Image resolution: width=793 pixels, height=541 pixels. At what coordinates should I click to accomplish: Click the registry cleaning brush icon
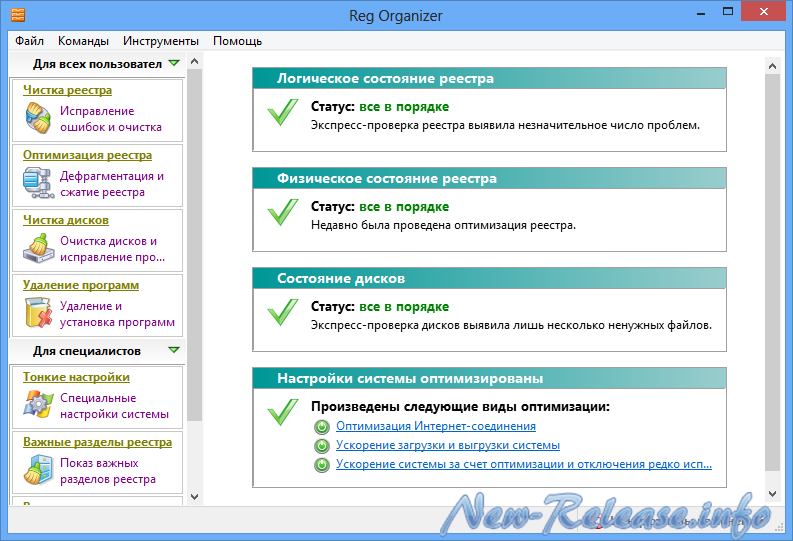[x=38, y=118]
